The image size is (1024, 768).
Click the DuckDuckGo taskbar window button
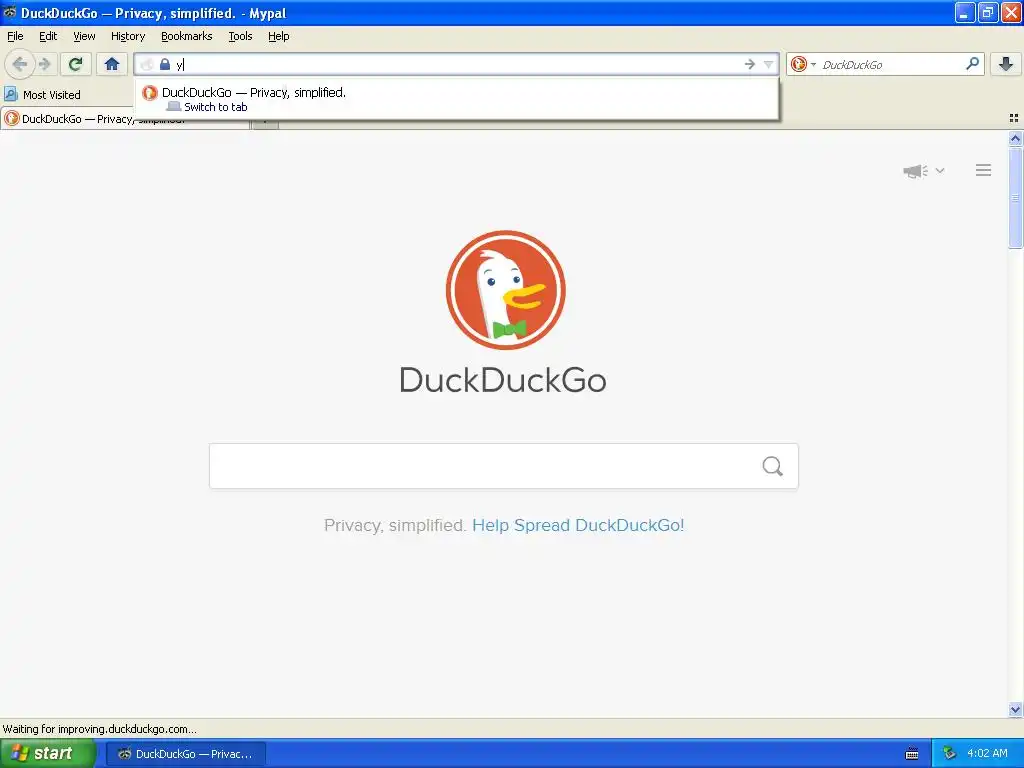pyautogui.click(x=185, y=754)
